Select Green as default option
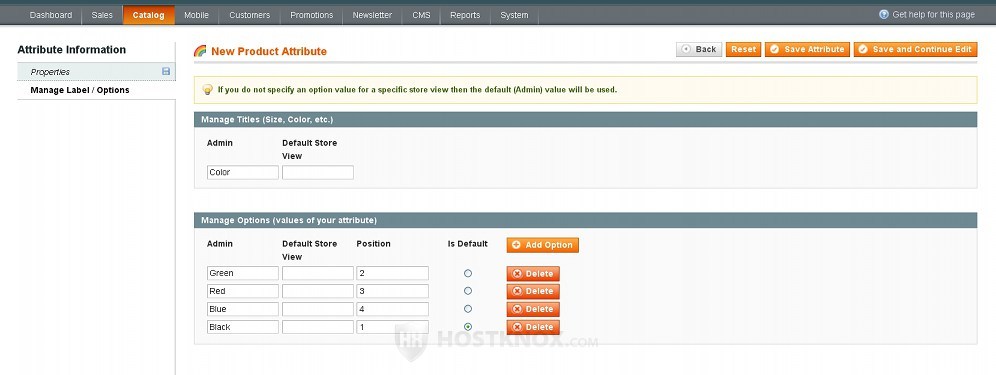996x375 pixels. pos(468,273)
